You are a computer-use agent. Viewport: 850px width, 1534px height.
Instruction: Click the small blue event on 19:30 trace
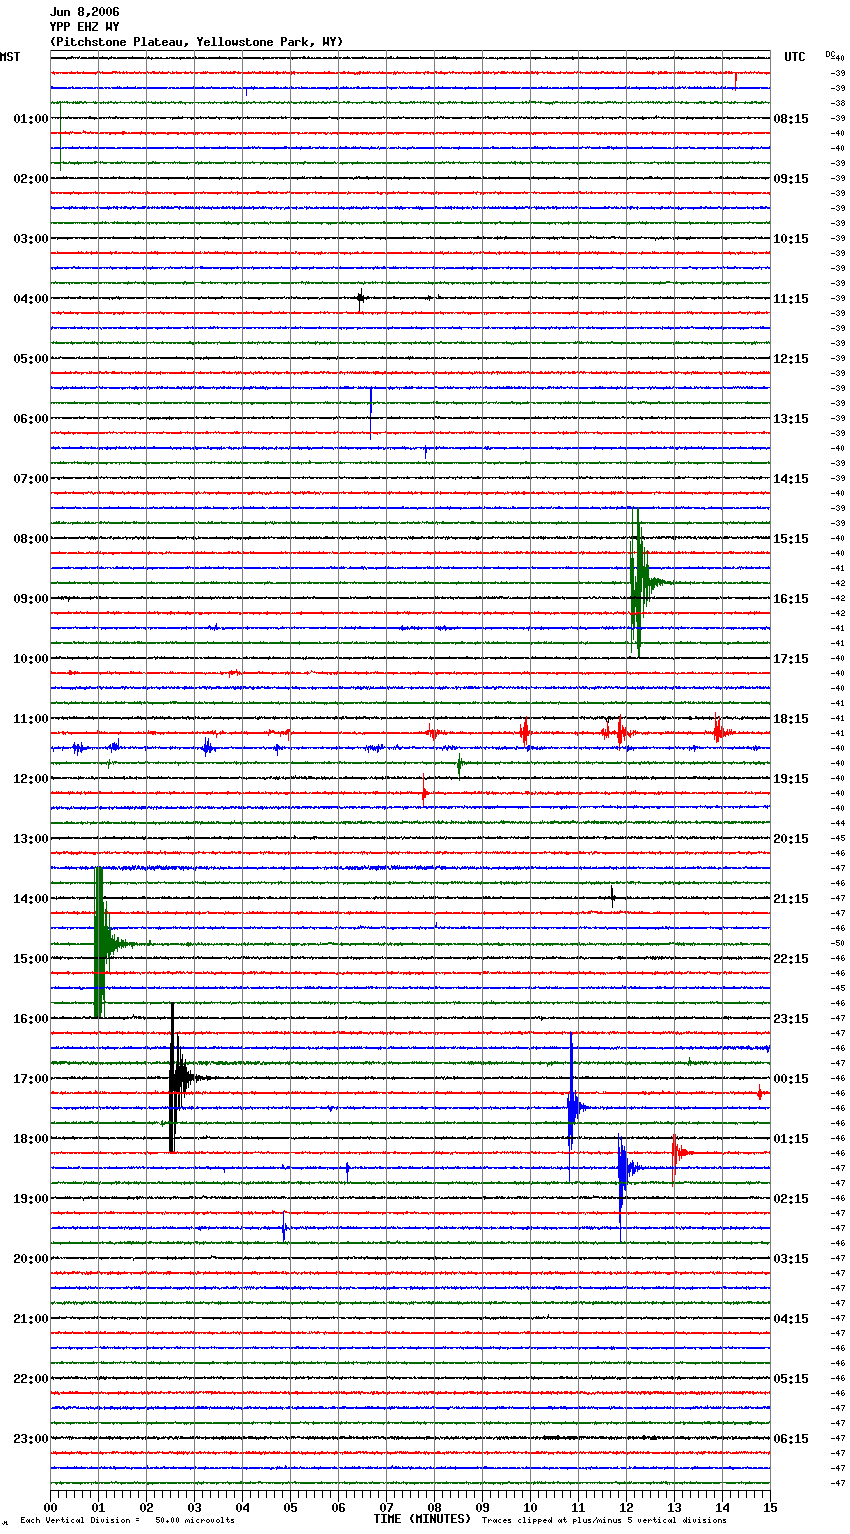(x=284, y=1228)
